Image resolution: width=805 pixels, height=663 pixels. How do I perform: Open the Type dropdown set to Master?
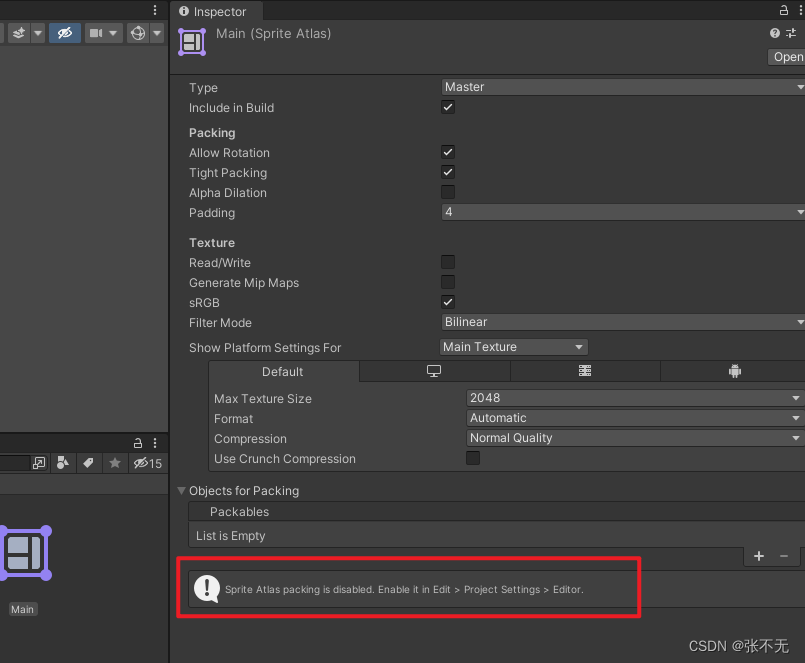[x=623, y=87]
